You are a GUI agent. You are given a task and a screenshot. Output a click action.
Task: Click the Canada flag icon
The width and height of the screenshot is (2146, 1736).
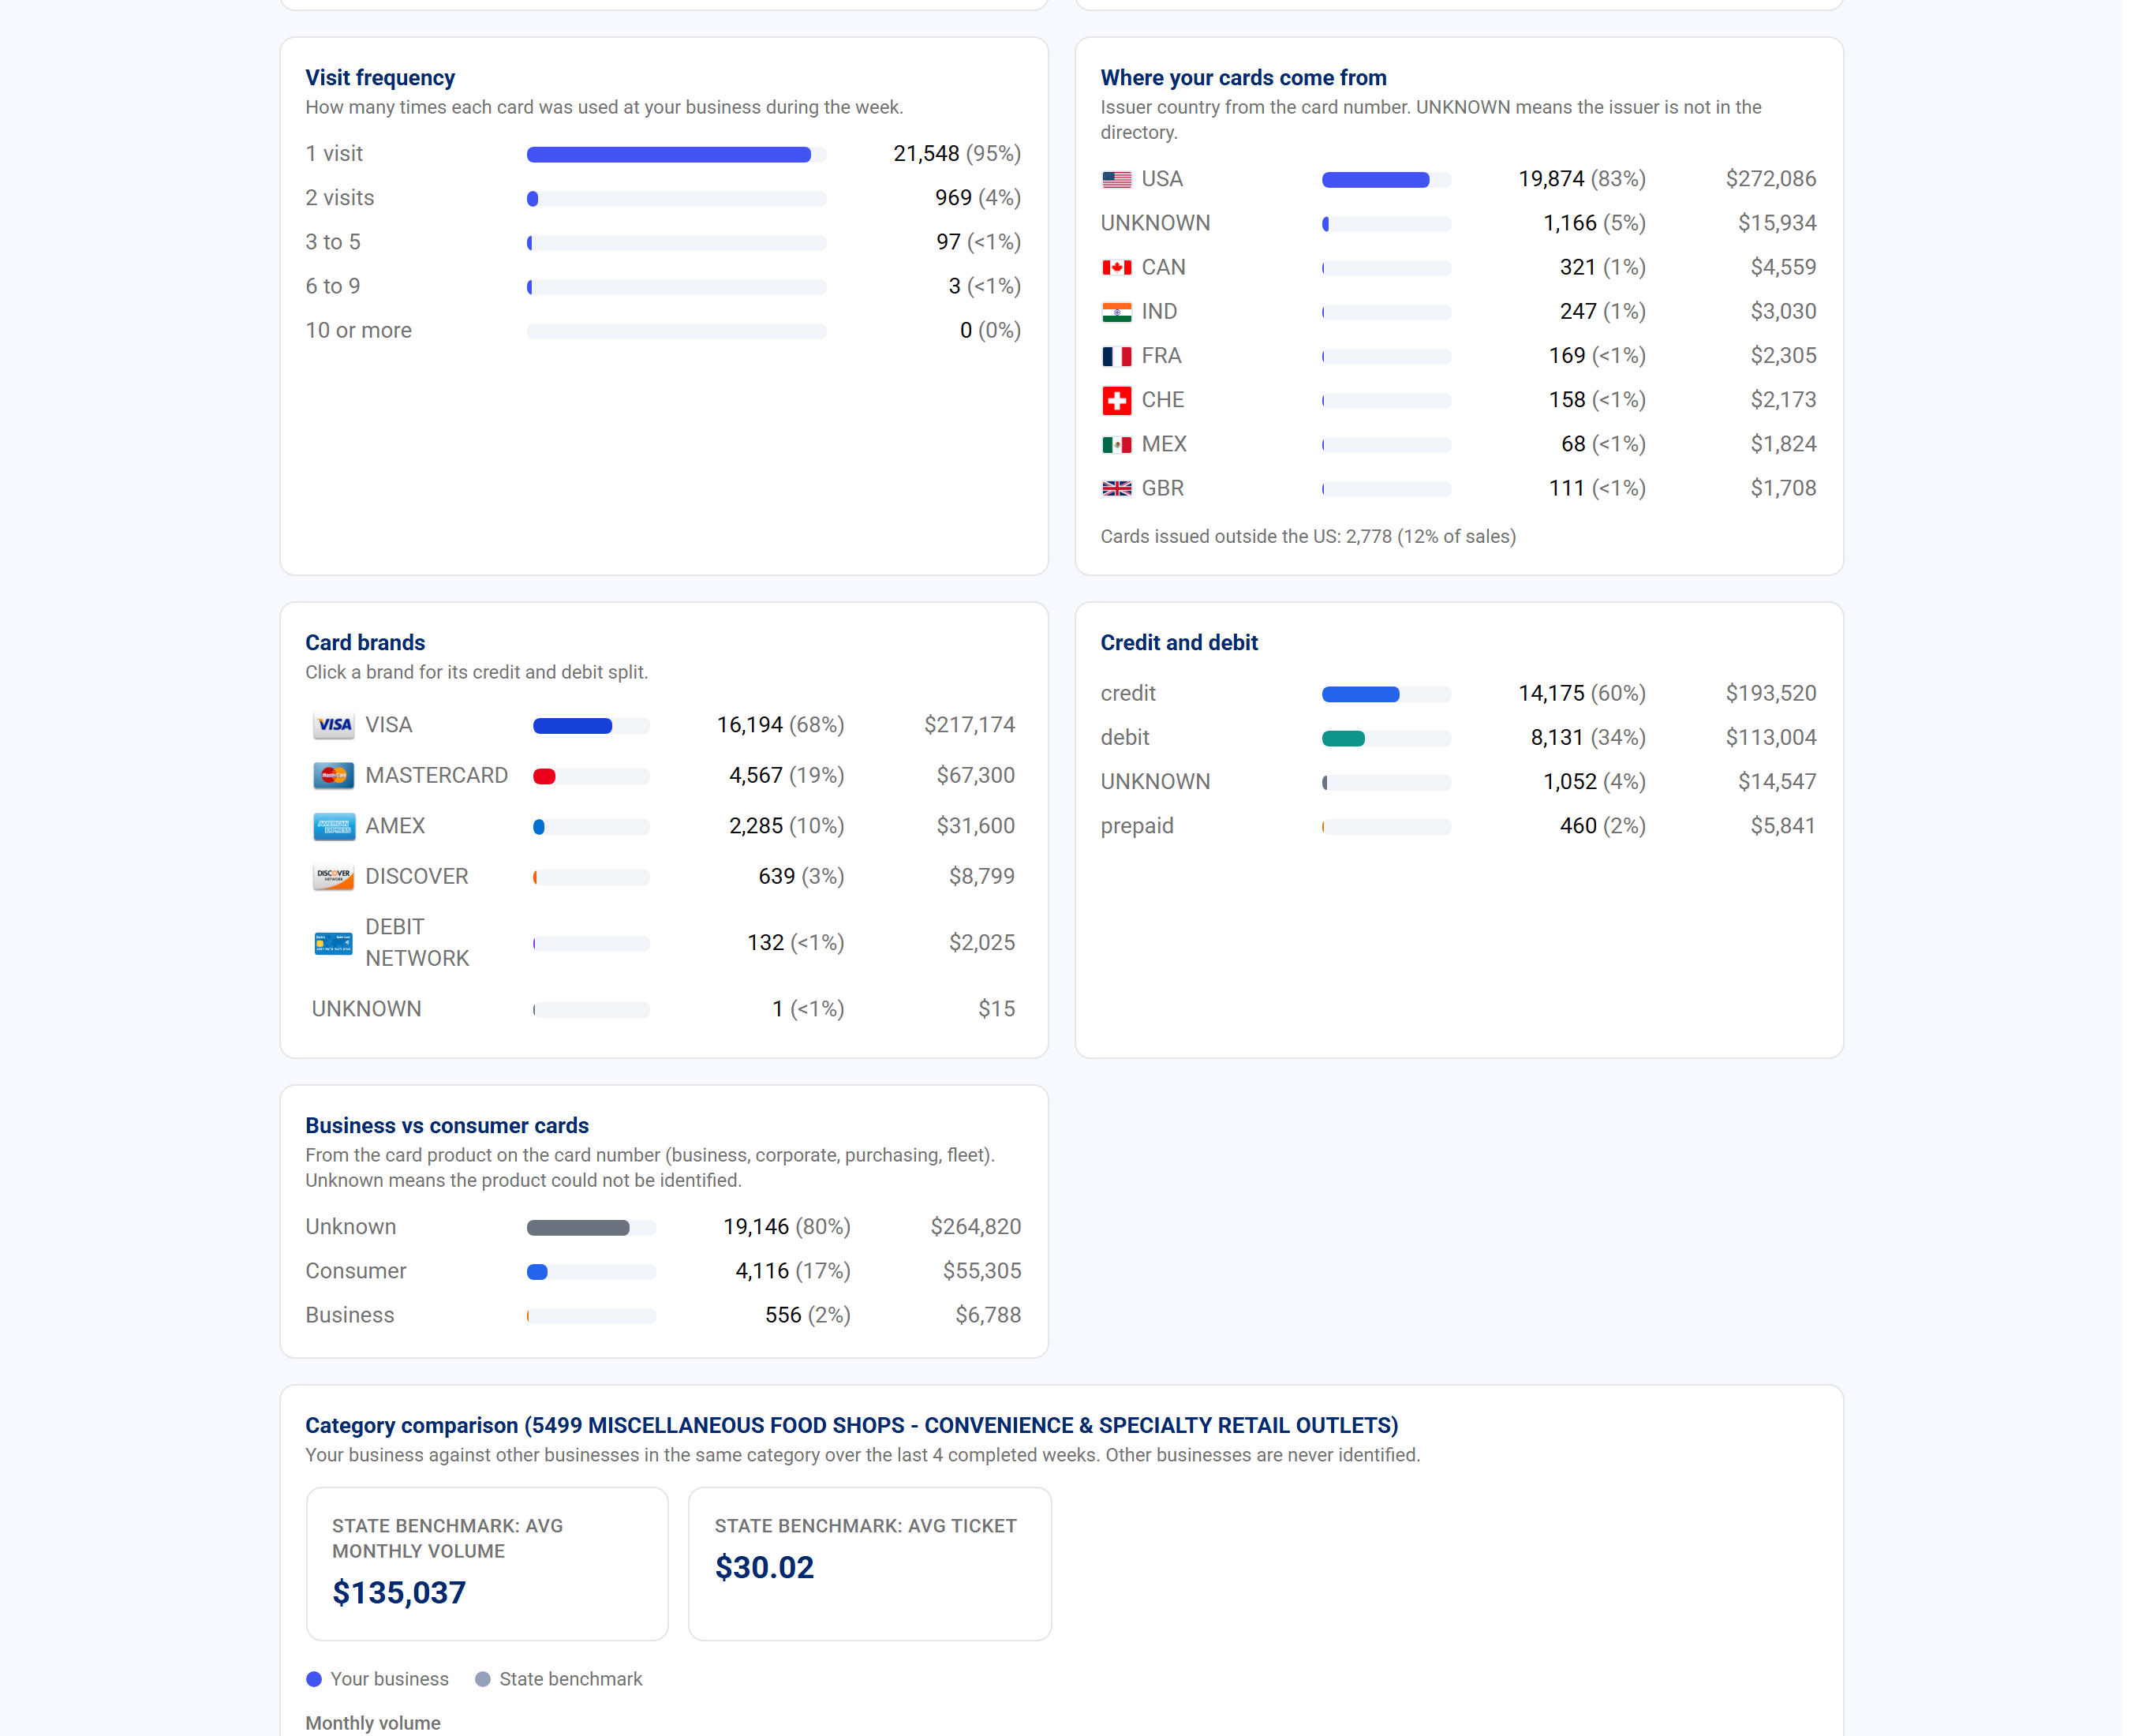(x=1116, y=268)
